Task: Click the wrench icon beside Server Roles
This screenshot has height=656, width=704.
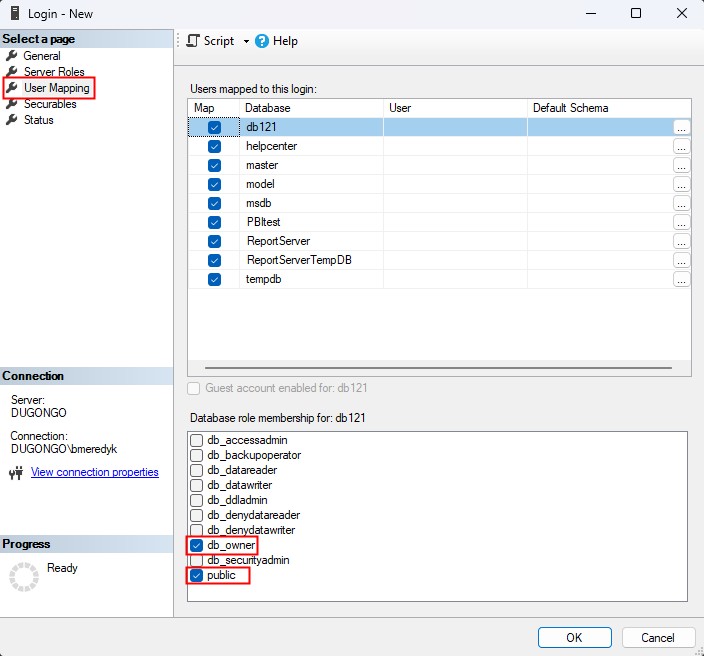Action: pos(12,72)
